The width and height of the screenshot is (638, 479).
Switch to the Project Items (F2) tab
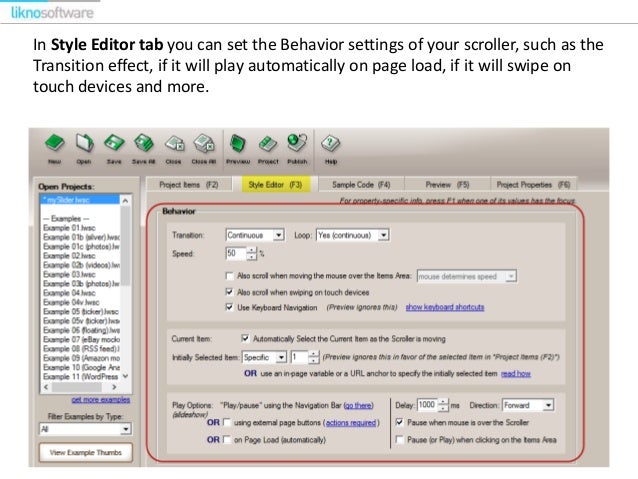(x=189, y=185)
